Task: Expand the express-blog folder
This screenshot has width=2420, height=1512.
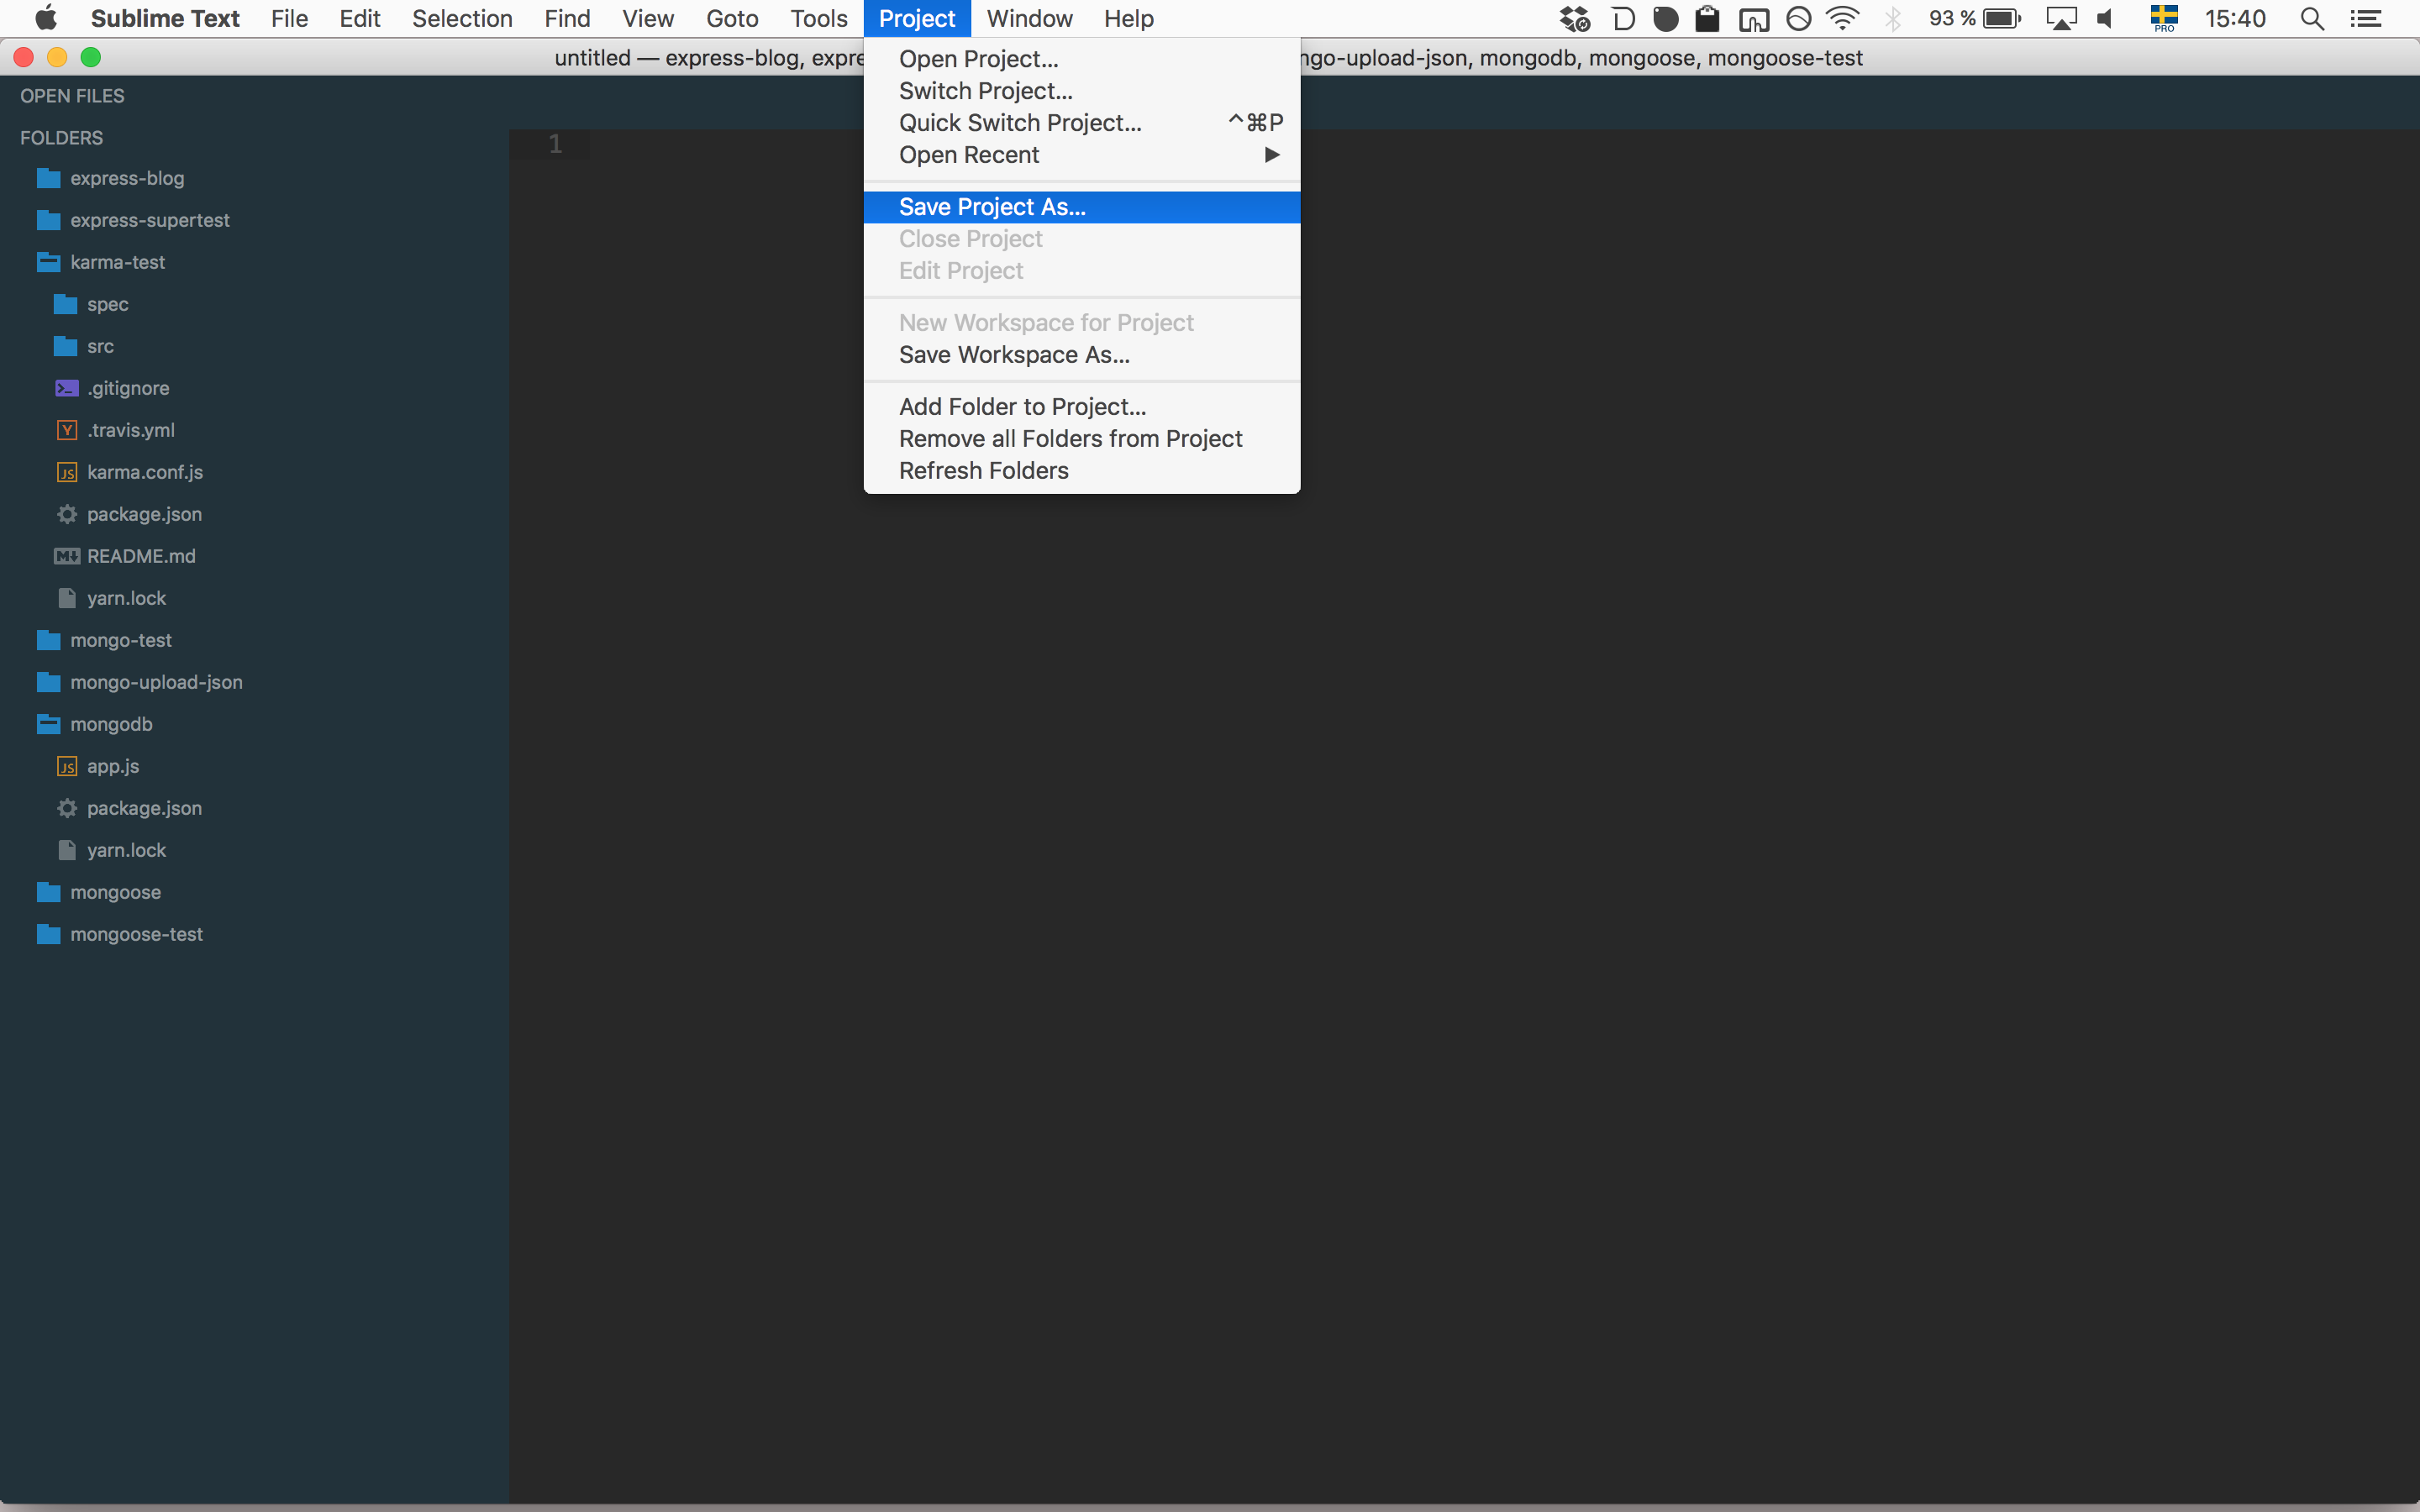Action: point(48,178)
